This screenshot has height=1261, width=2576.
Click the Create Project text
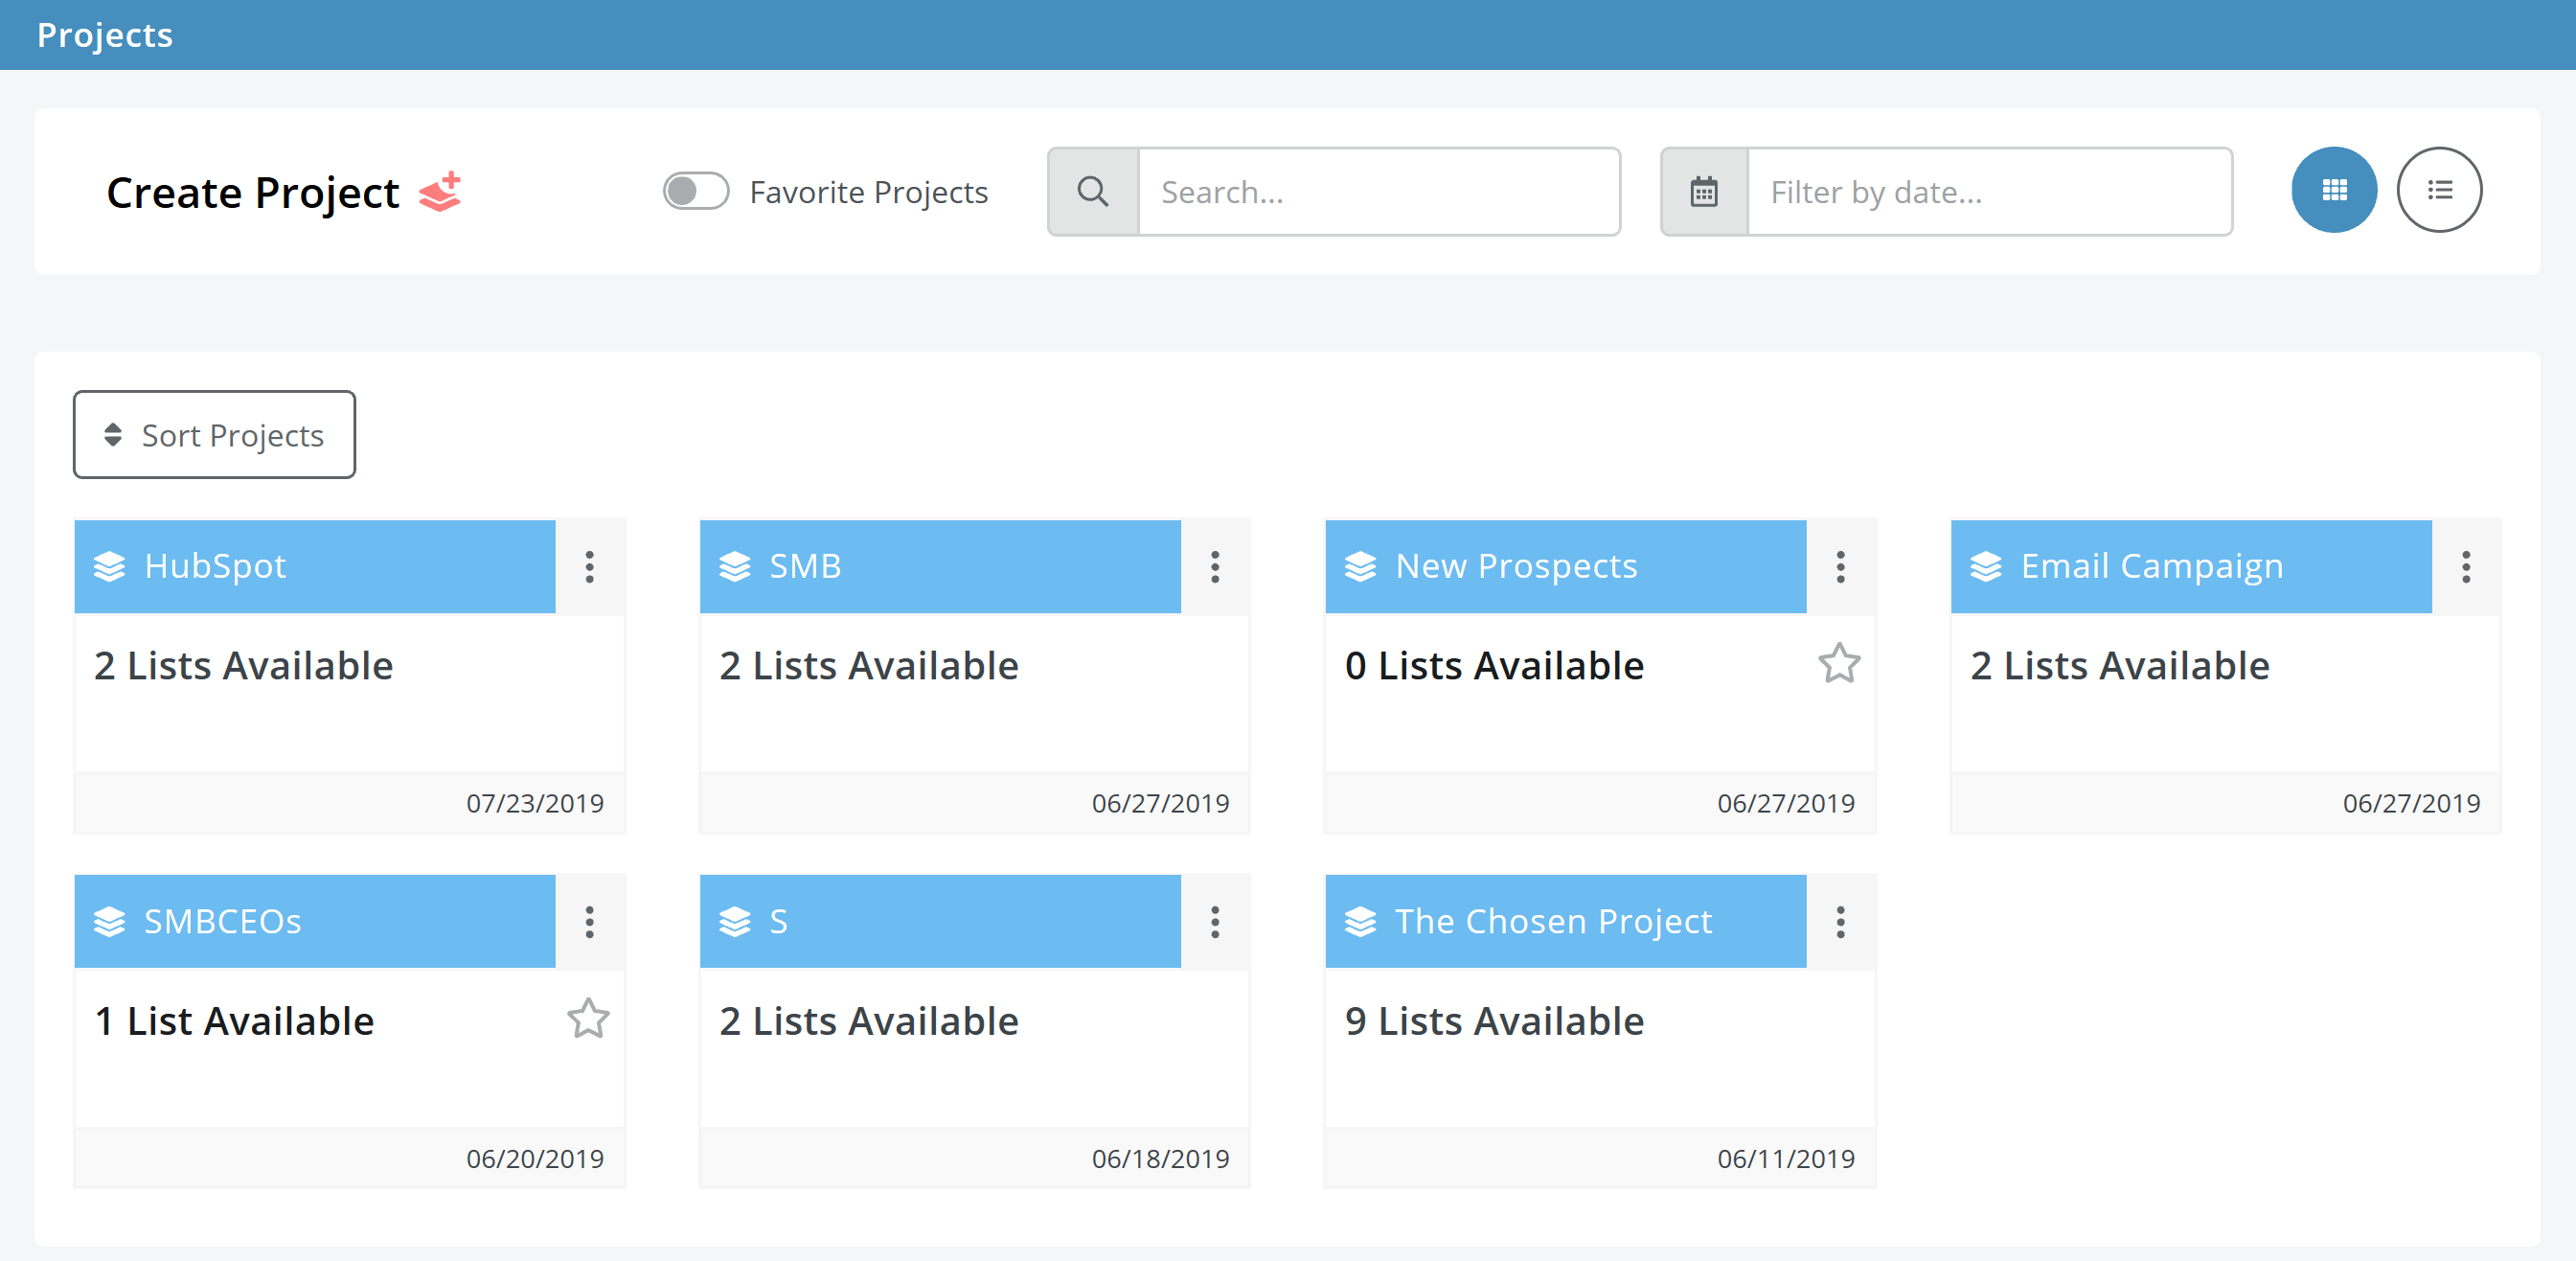click(x=253, y=192)
